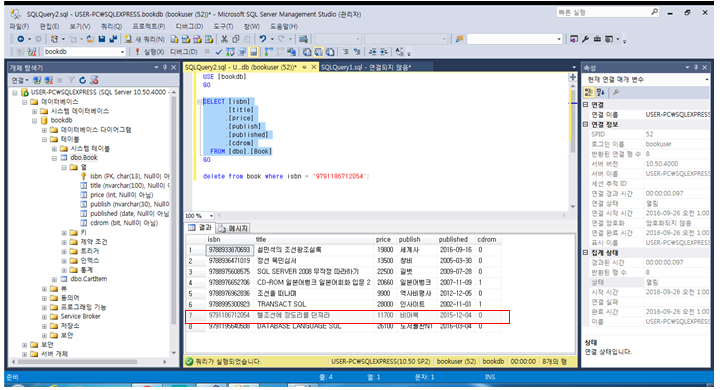Open the 도구(T) menu
Viewport: 720px width, 390px height.
[x=223, y=26]
